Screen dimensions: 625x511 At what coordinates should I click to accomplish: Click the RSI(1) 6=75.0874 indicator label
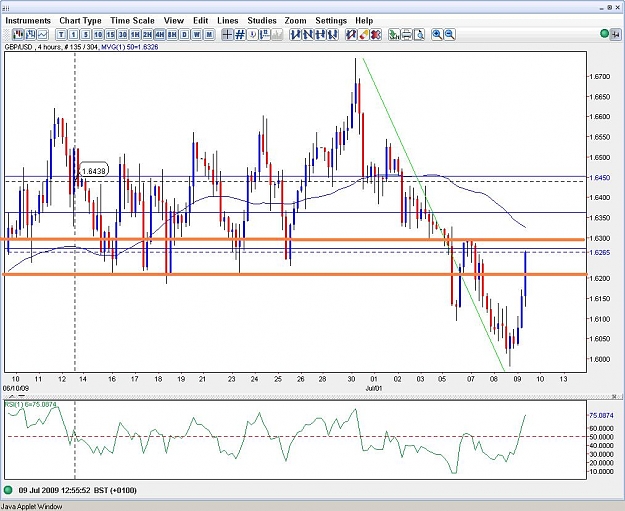pyautogui.click(x=31, y=405)
